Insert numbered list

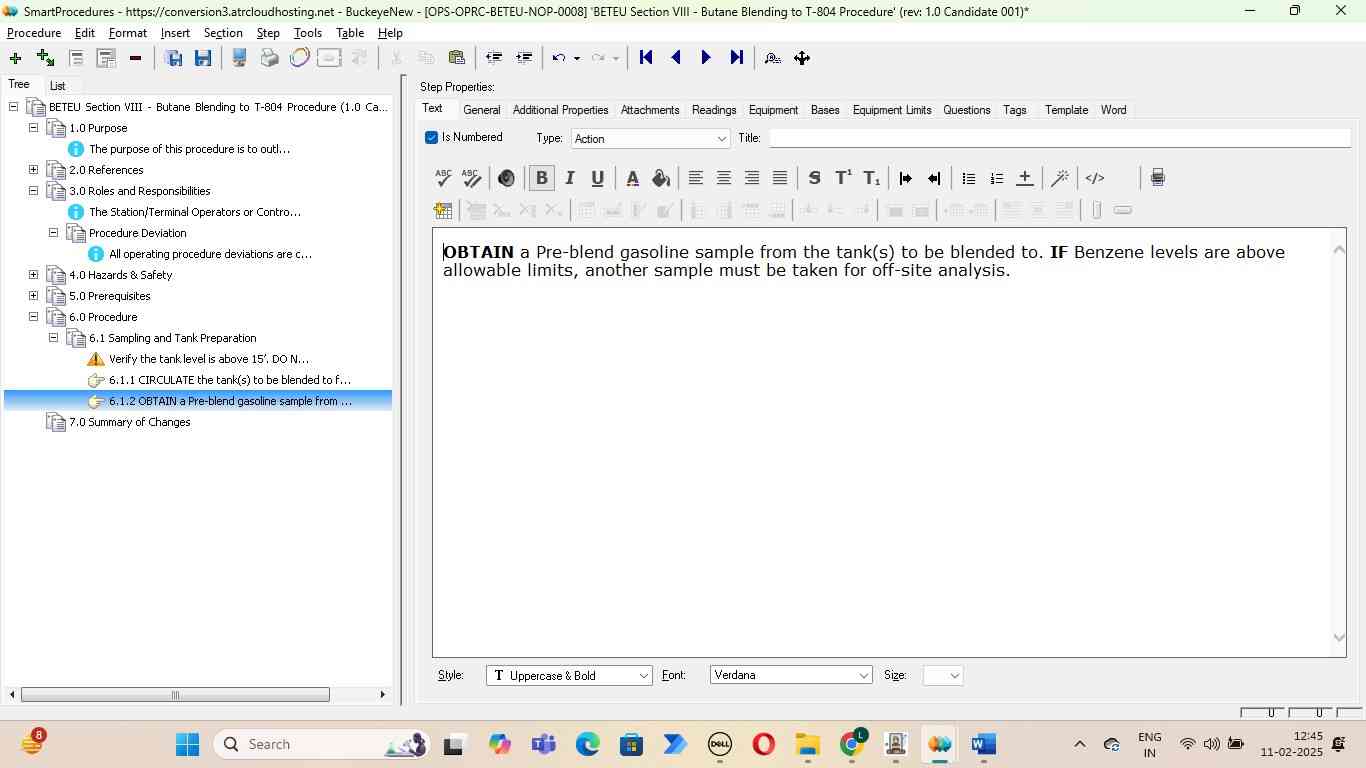click(x=996, y=178)
